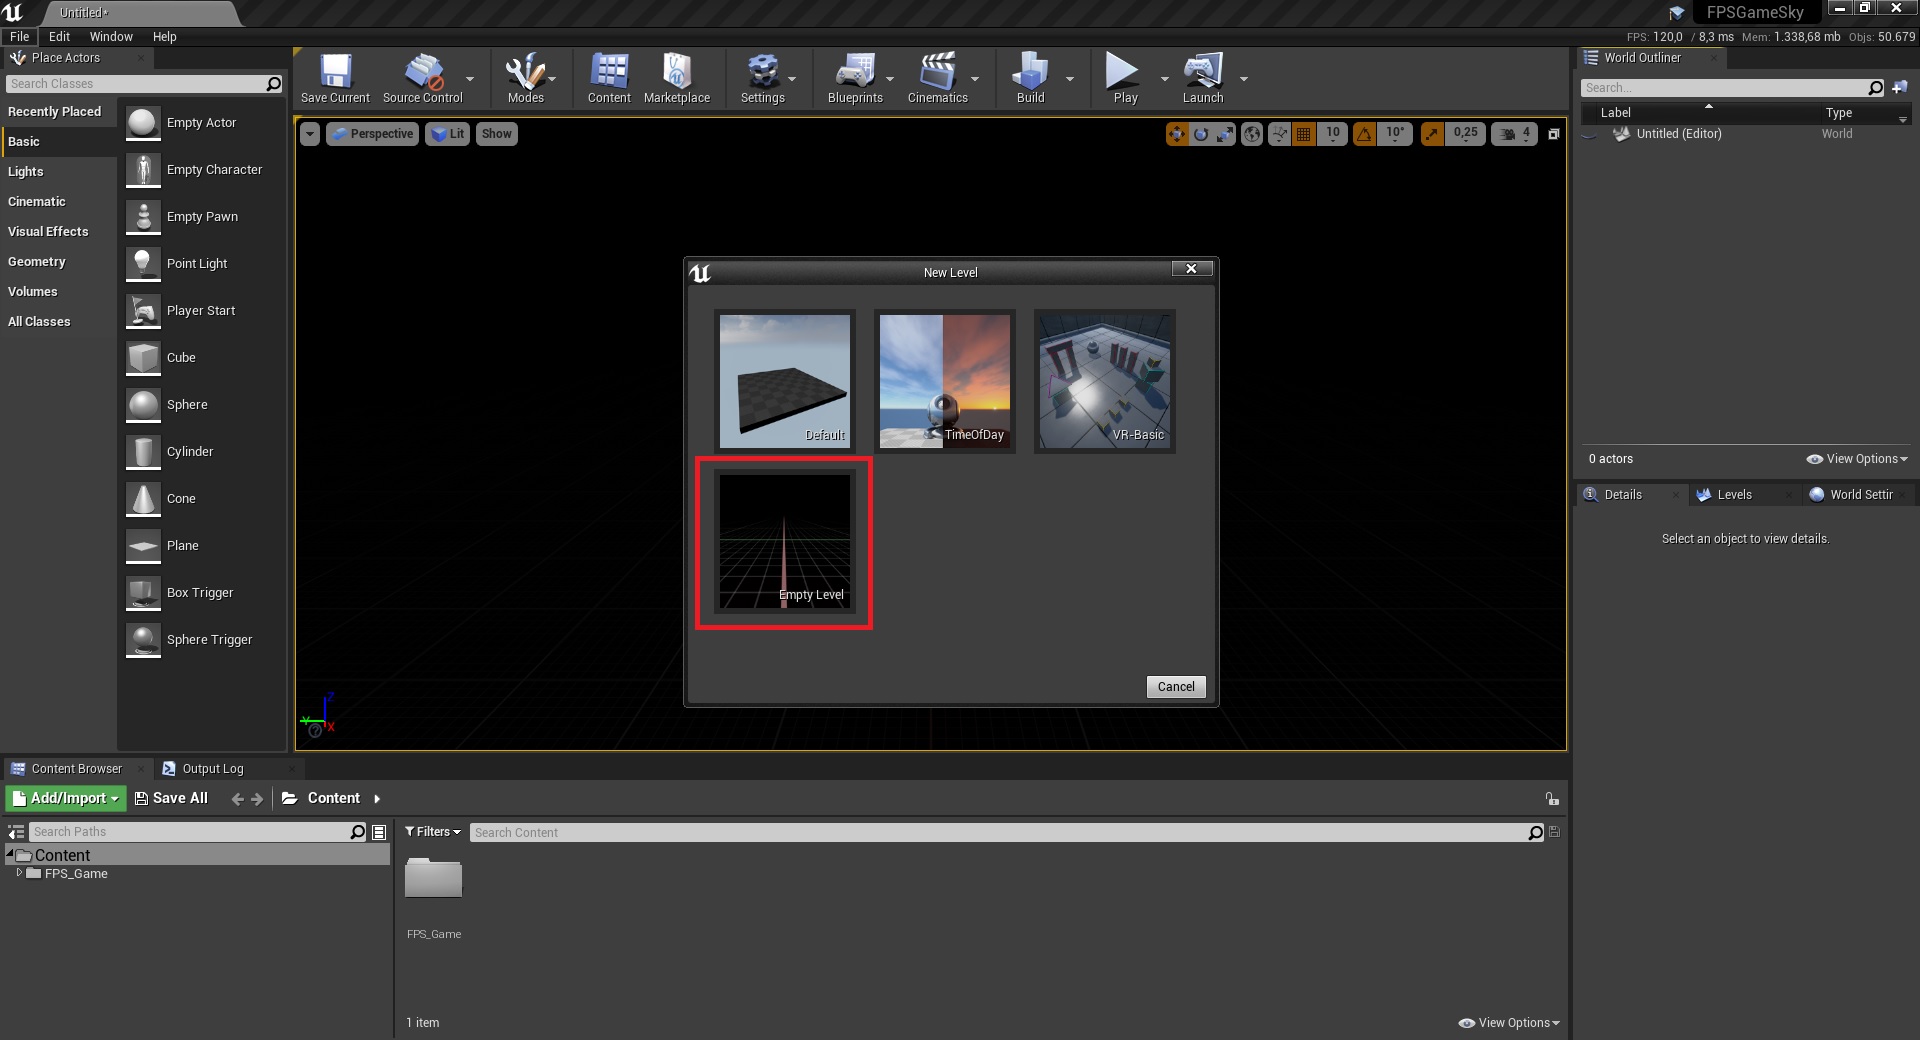This screenshot has height=1040, width=1920.
Task: Open the Filters dropdown in Content Browser
Action: tap(433, 832)
